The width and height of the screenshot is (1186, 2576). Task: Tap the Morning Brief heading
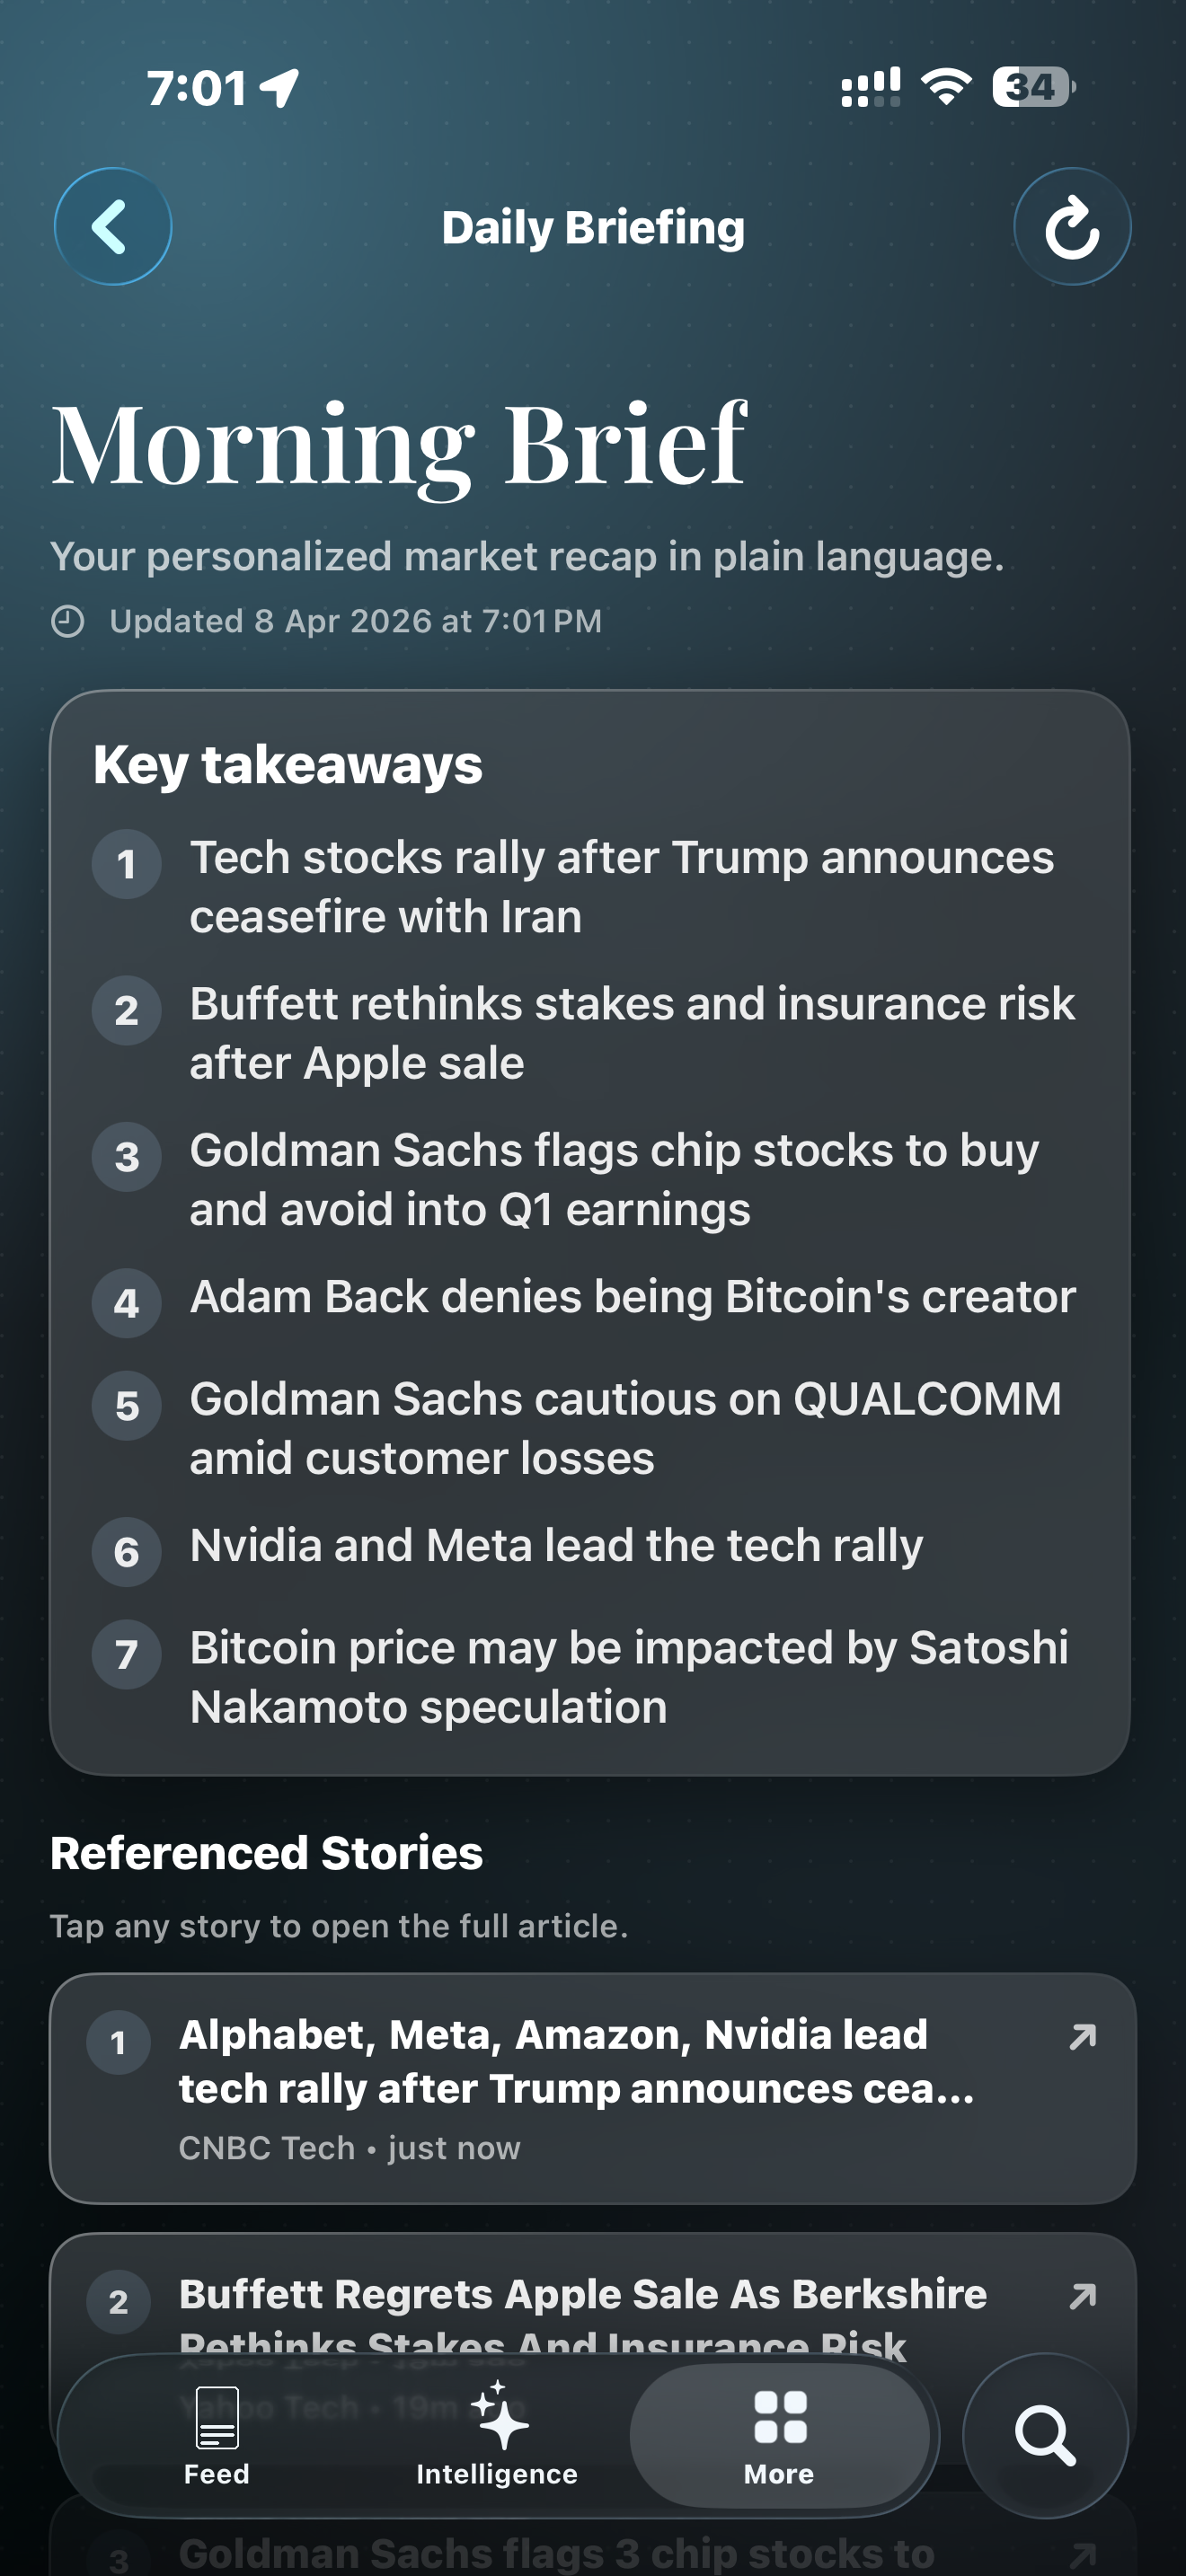click(398, 445)
